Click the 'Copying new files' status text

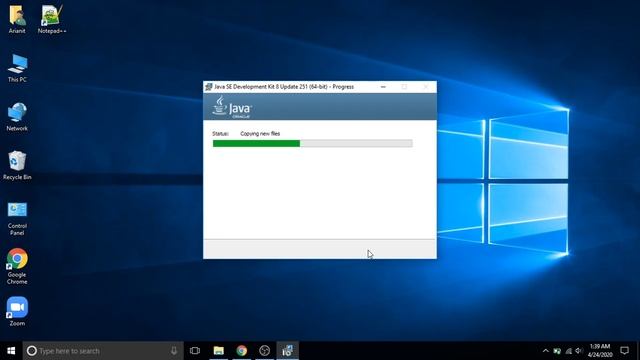click(x=260, y=133)
